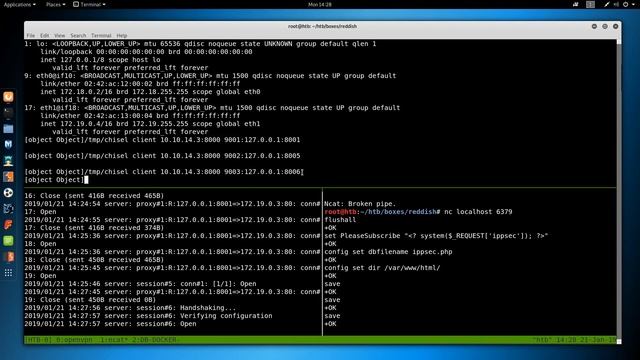Launch Firefox from the dock
The image size is (640, 360).
tap(8, 97)
